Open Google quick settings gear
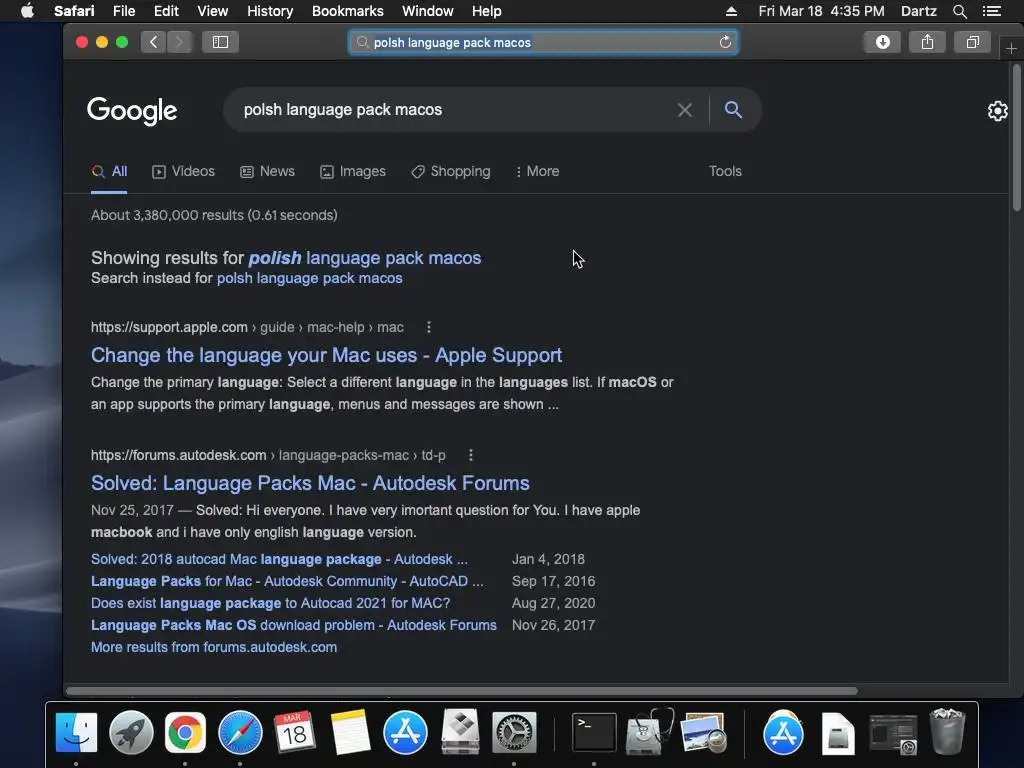This screenshot has height=768, width=1024. pyautogui.click(x=997, y=111)
